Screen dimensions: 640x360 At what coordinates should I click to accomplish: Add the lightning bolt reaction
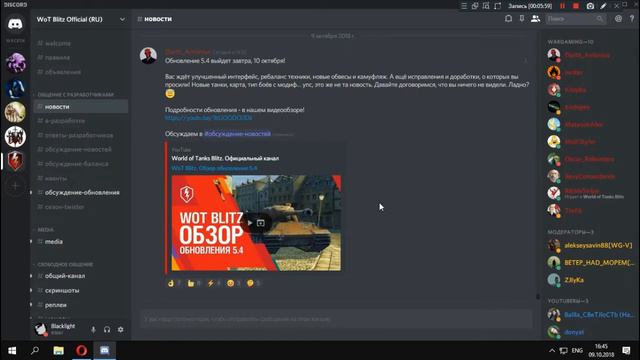(213, 283)
